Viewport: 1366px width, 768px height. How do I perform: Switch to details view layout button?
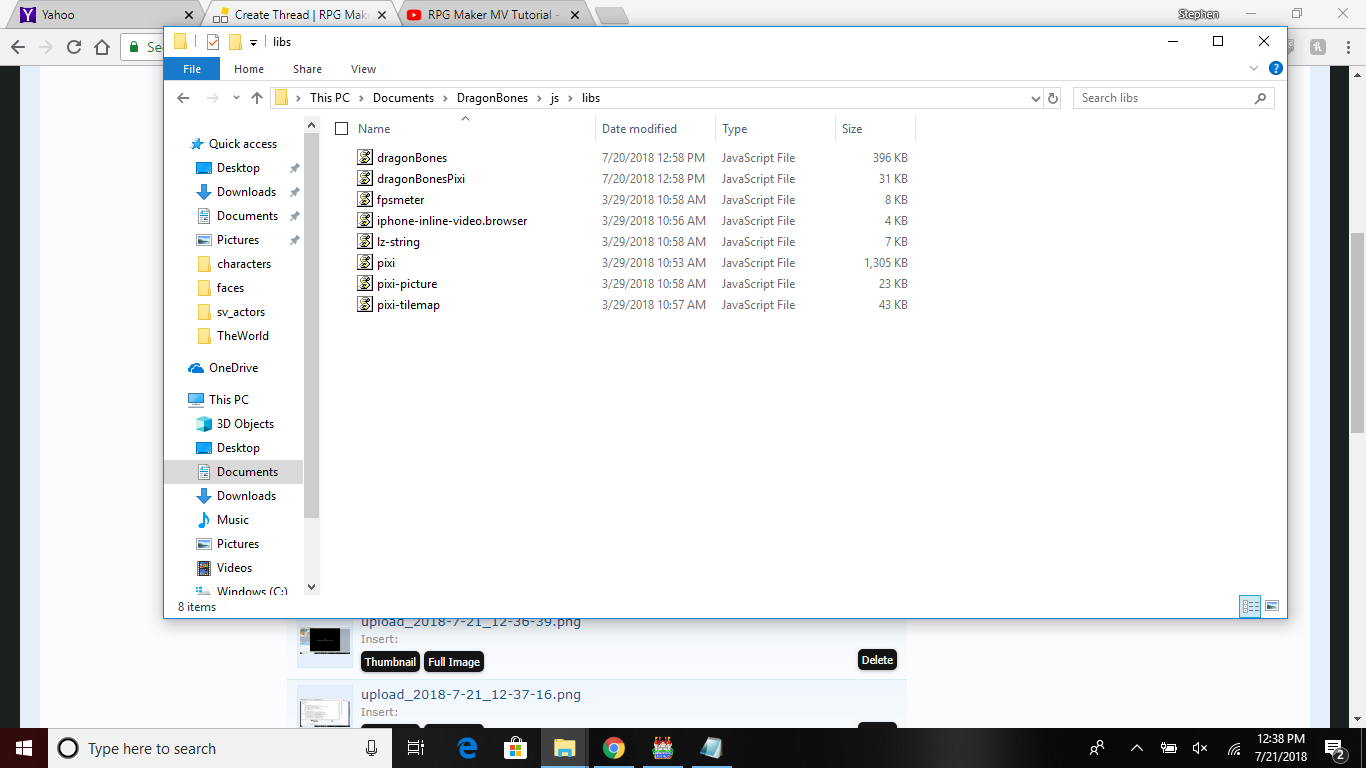tap(1250, 606)
